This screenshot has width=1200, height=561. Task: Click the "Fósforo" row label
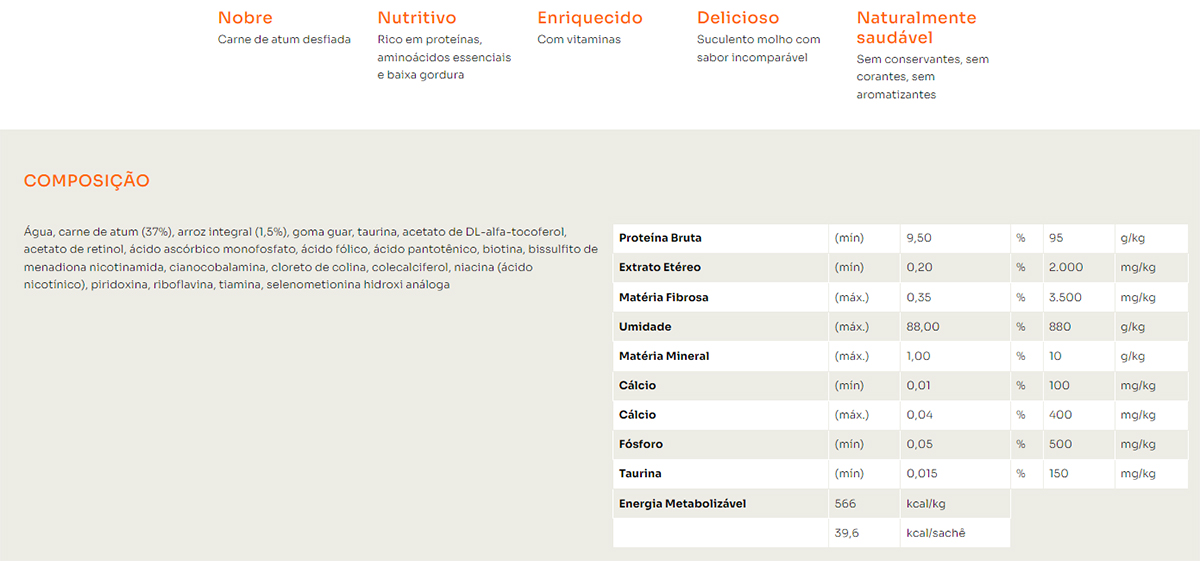click(x=641, y=444)
